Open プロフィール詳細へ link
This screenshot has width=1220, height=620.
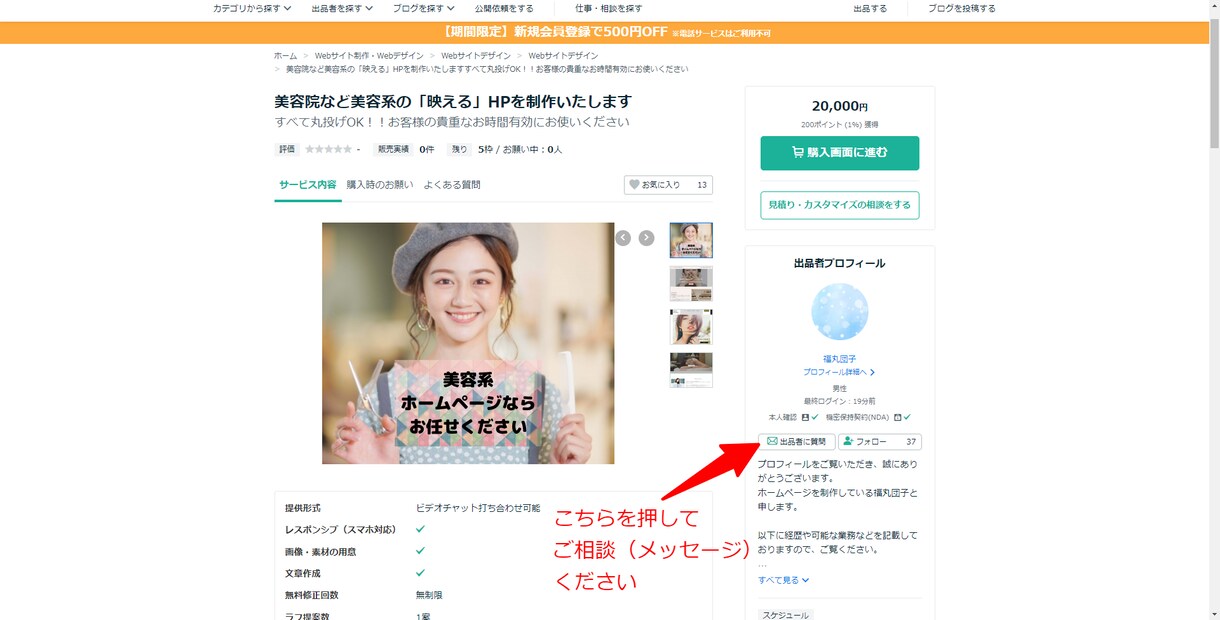pyautogui.click(x=840, y=372)
